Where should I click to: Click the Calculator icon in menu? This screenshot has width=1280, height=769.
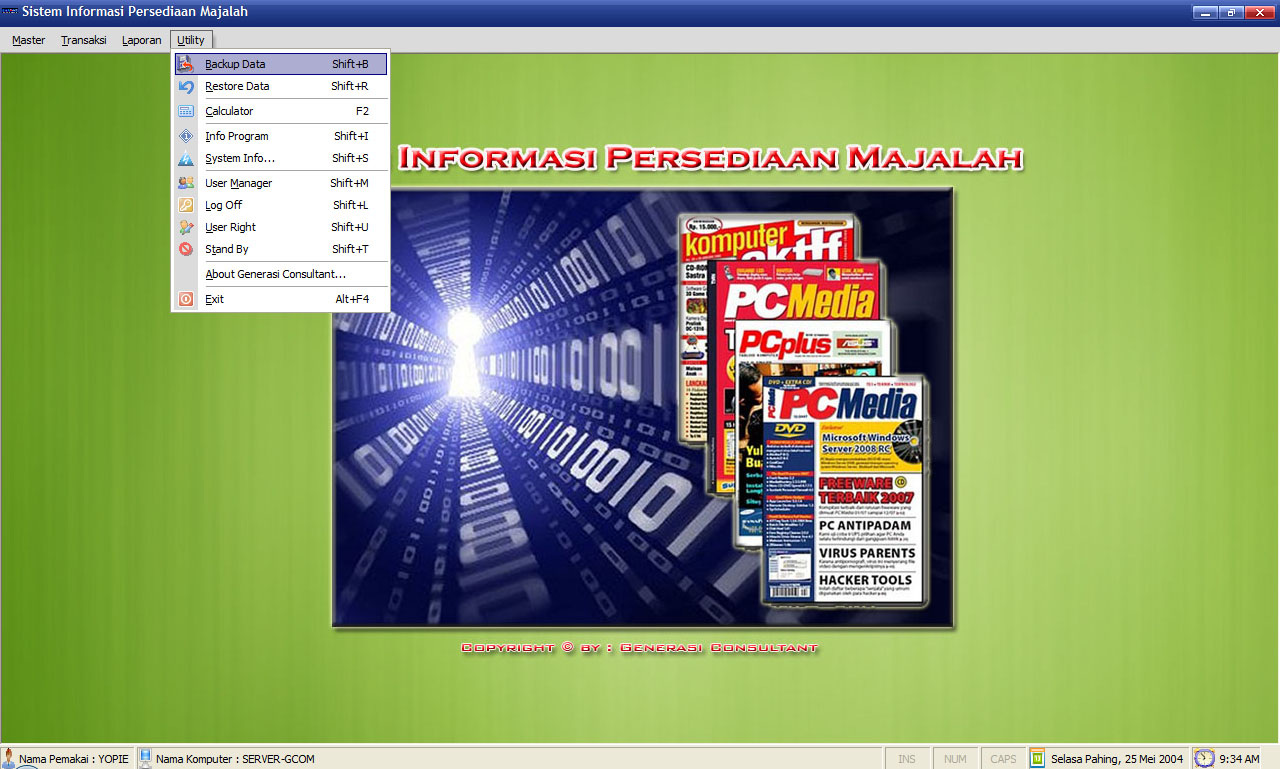point(186,111)
